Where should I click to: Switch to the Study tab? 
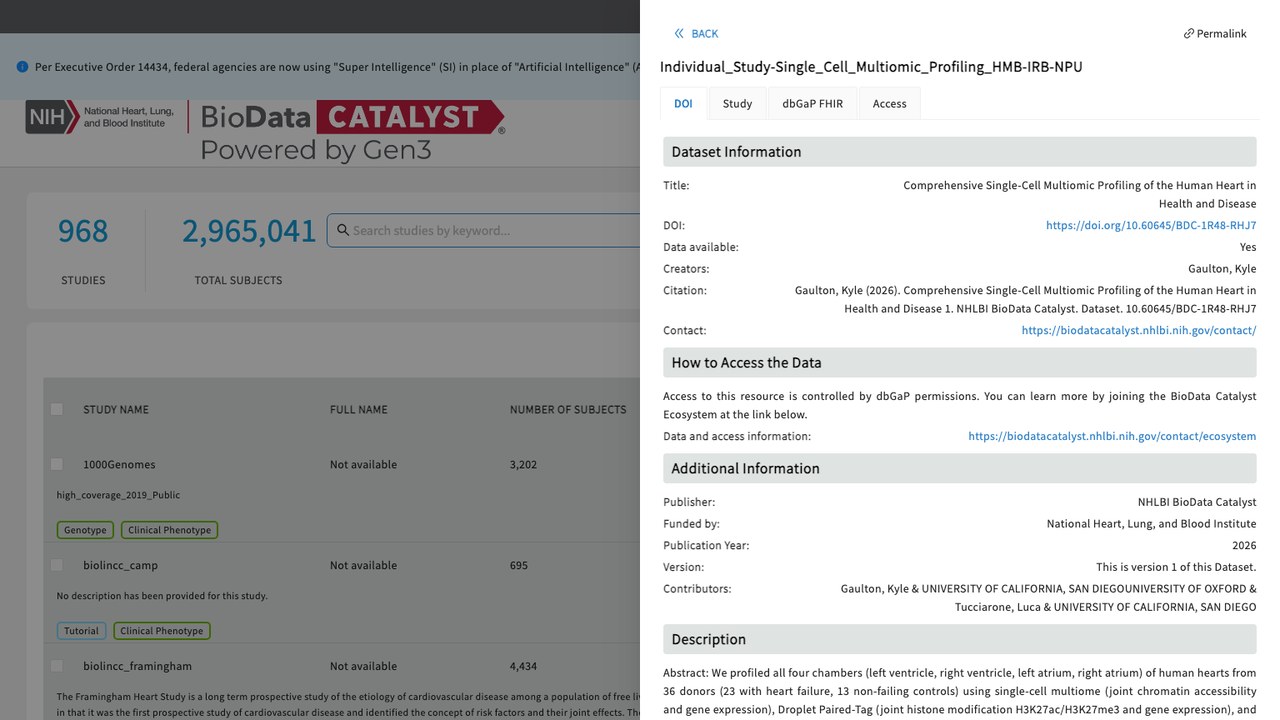pos(737,104)
